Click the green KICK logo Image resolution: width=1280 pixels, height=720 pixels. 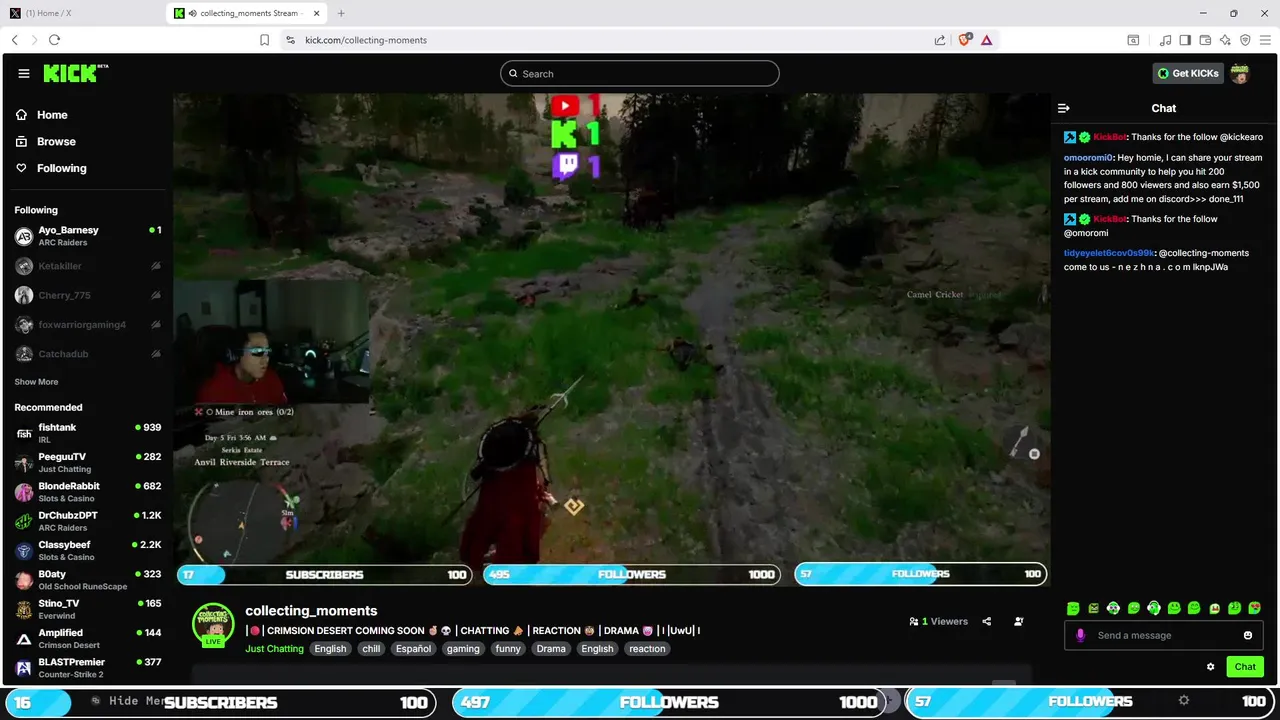pos(76,73)
